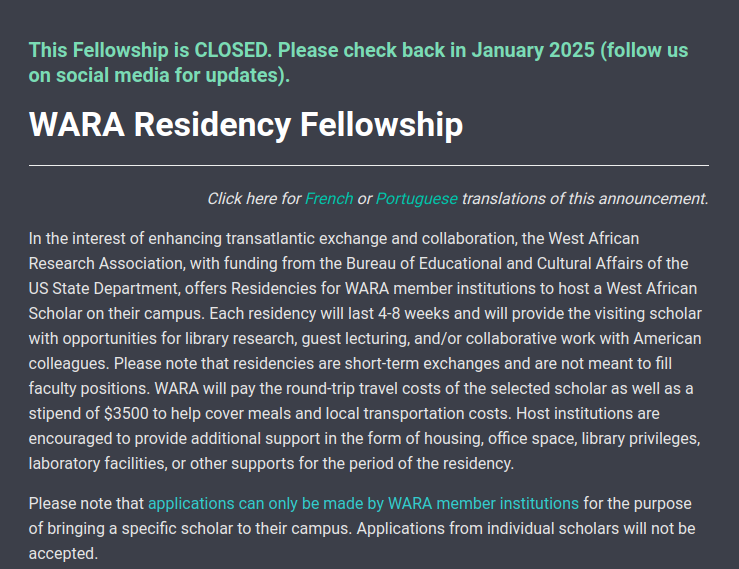Click the horizontal divider below the heading
Image resolution: width=739 pixels, height=569 pixels.
pyautogui.click(x=369, y=165)
